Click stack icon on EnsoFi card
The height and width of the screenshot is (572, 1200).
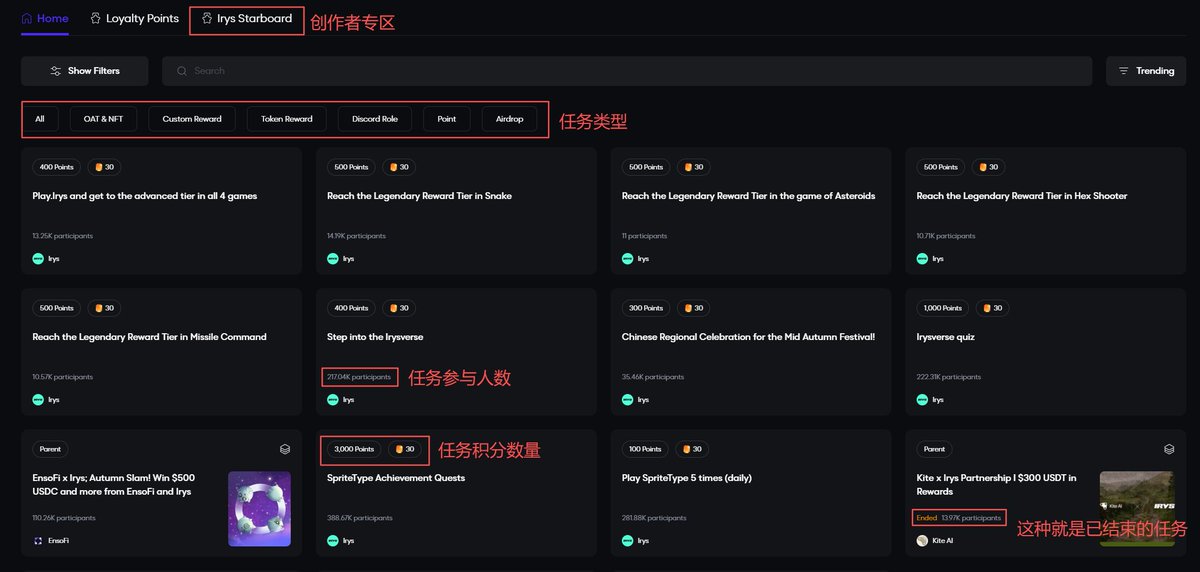(x=285, y=449)
